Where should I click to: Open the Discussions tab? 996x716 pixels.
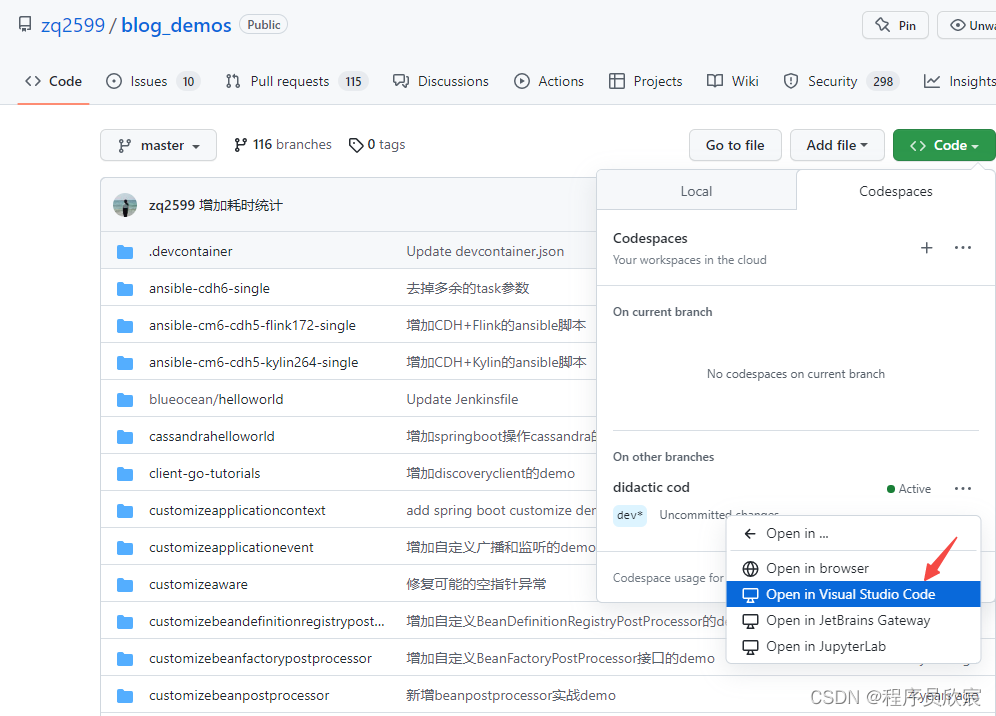(x=441, y=81)
